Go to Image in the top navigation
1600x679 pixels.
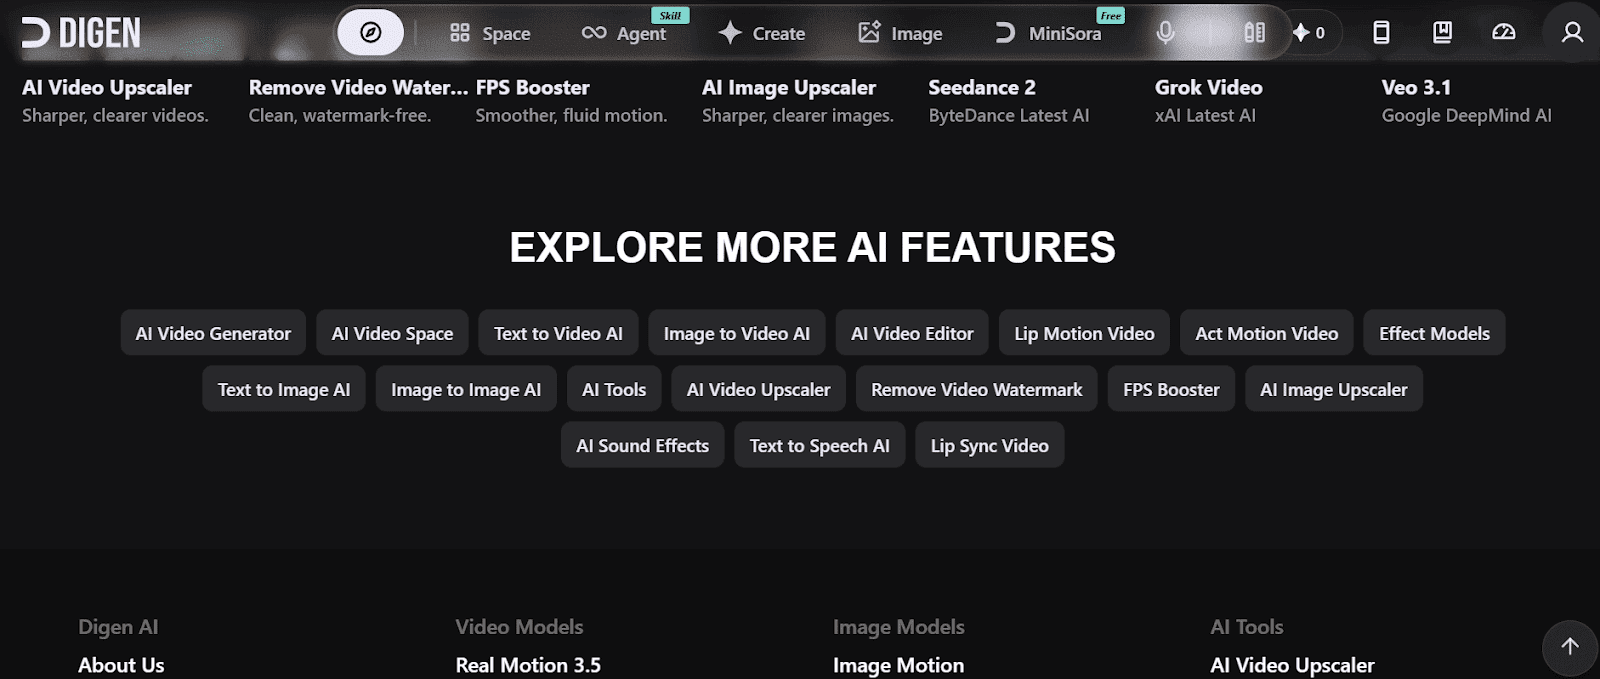click(900, 33)
